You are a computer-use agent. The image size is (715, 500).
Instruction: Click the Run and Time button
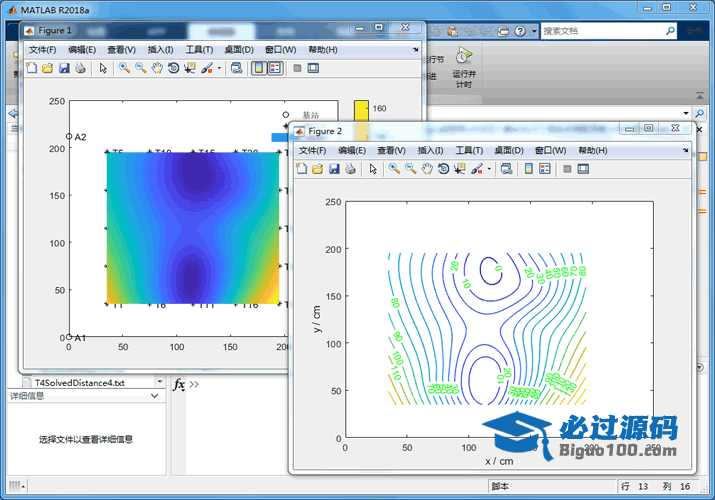463,66
